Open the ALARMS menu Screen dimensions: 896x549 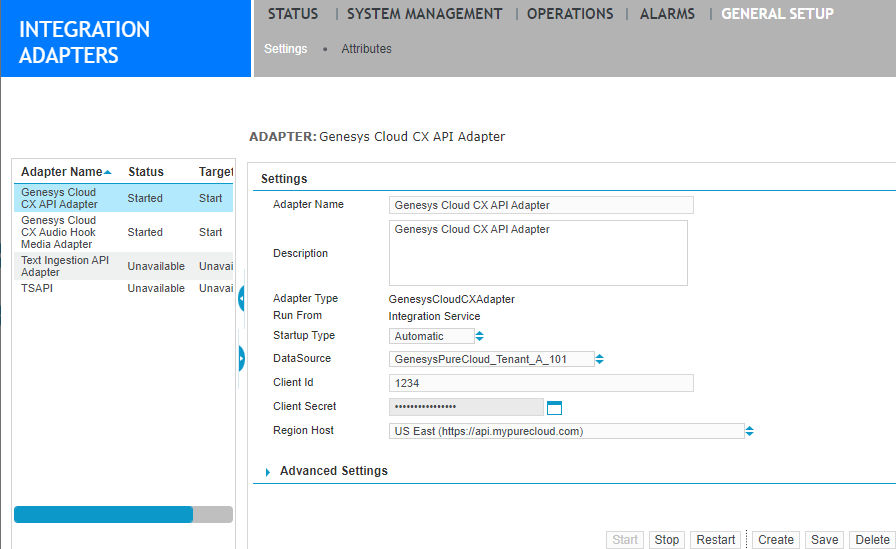pos(667,14)
